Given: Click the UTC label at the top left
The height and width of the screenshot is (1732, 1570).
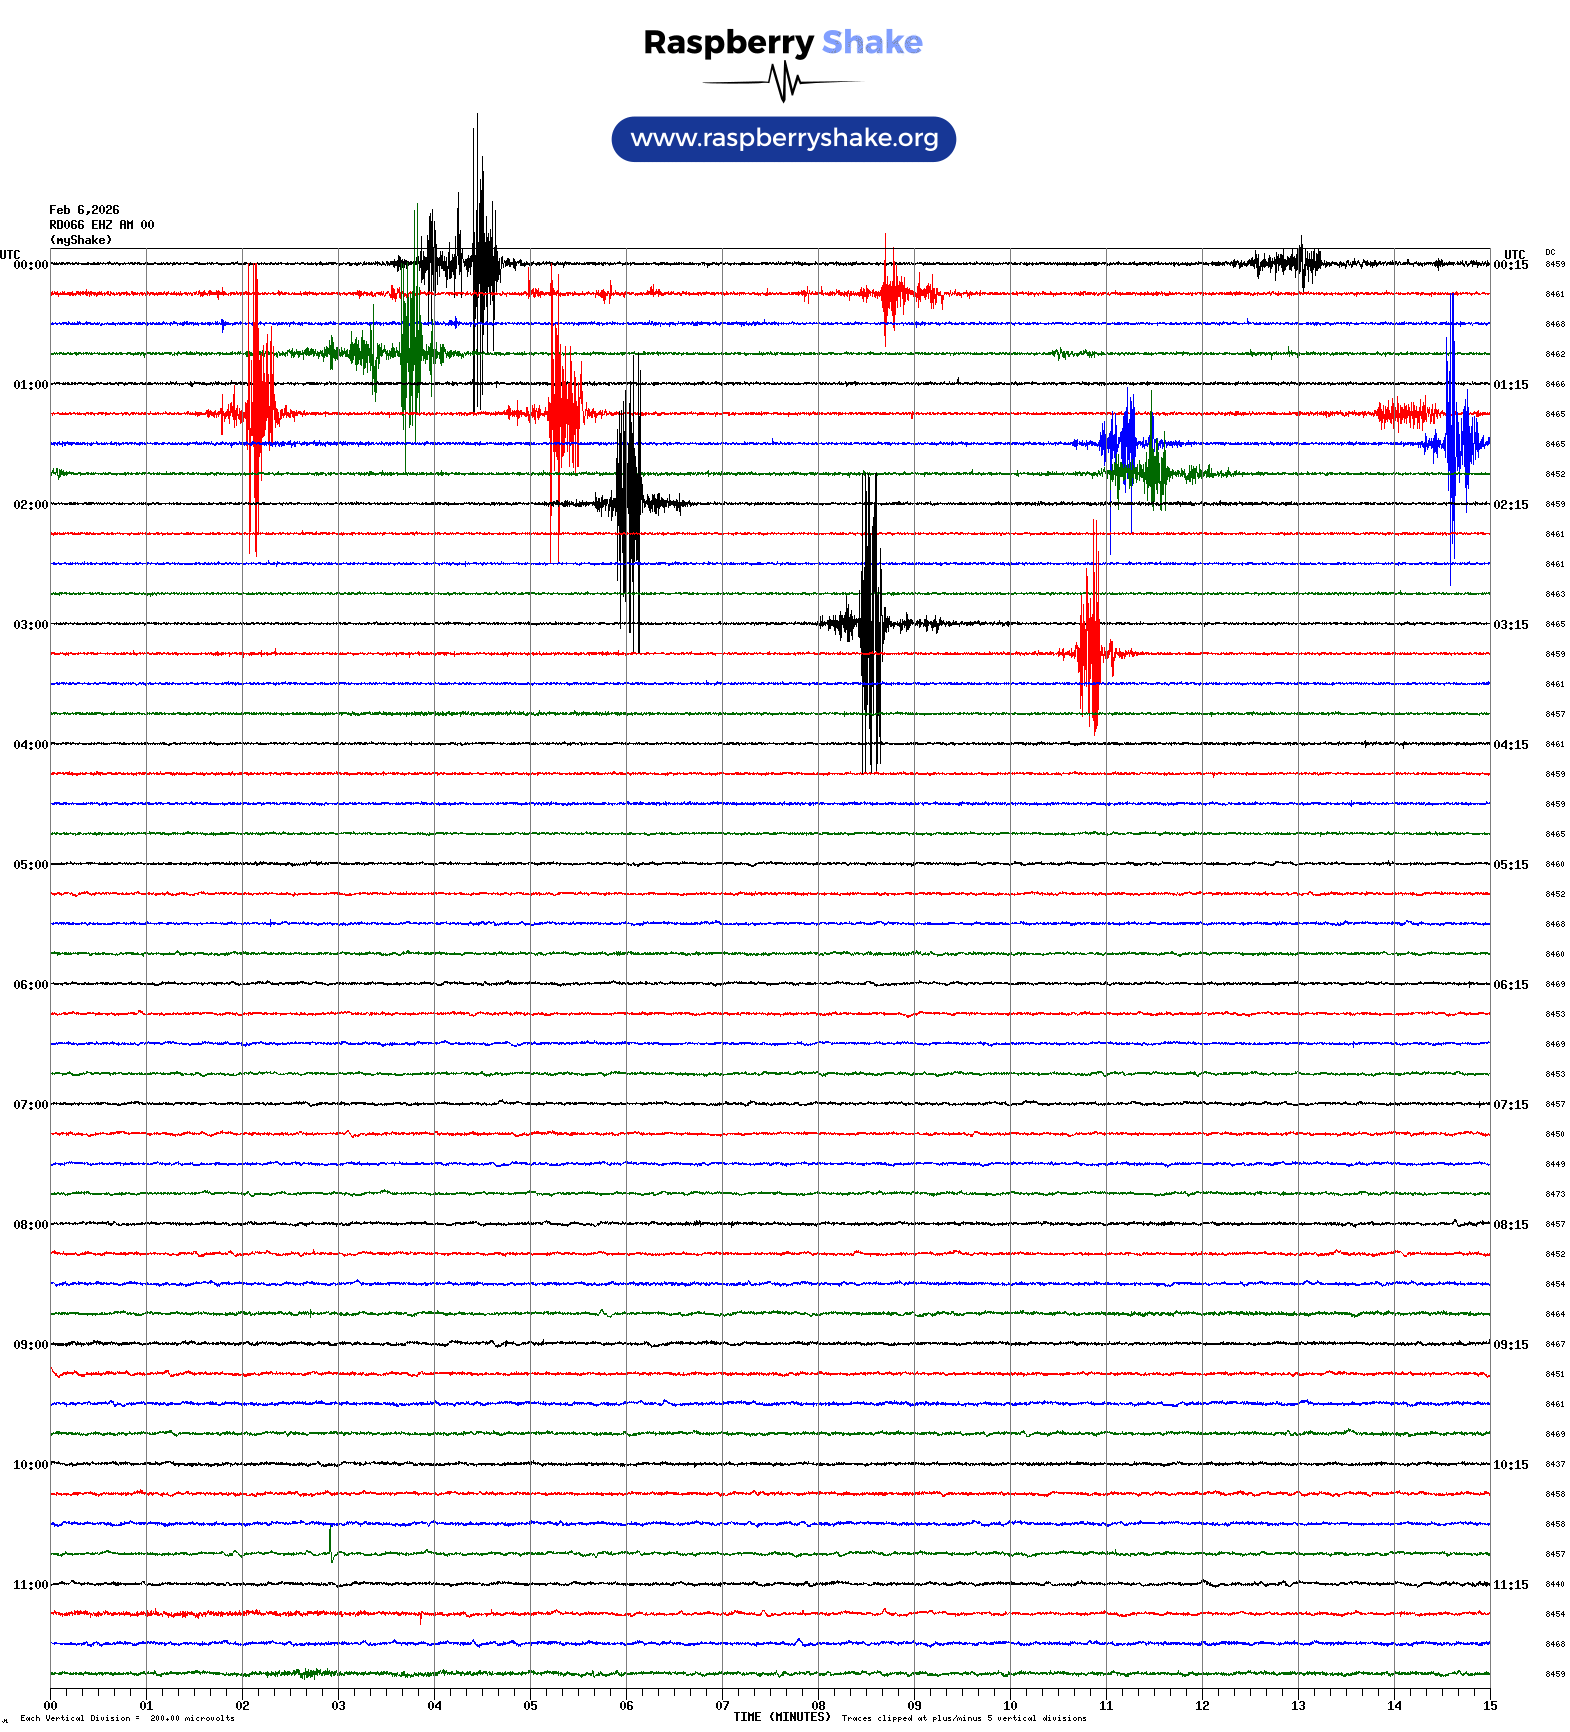Looking at the screenshot, I should pos(10,255).
